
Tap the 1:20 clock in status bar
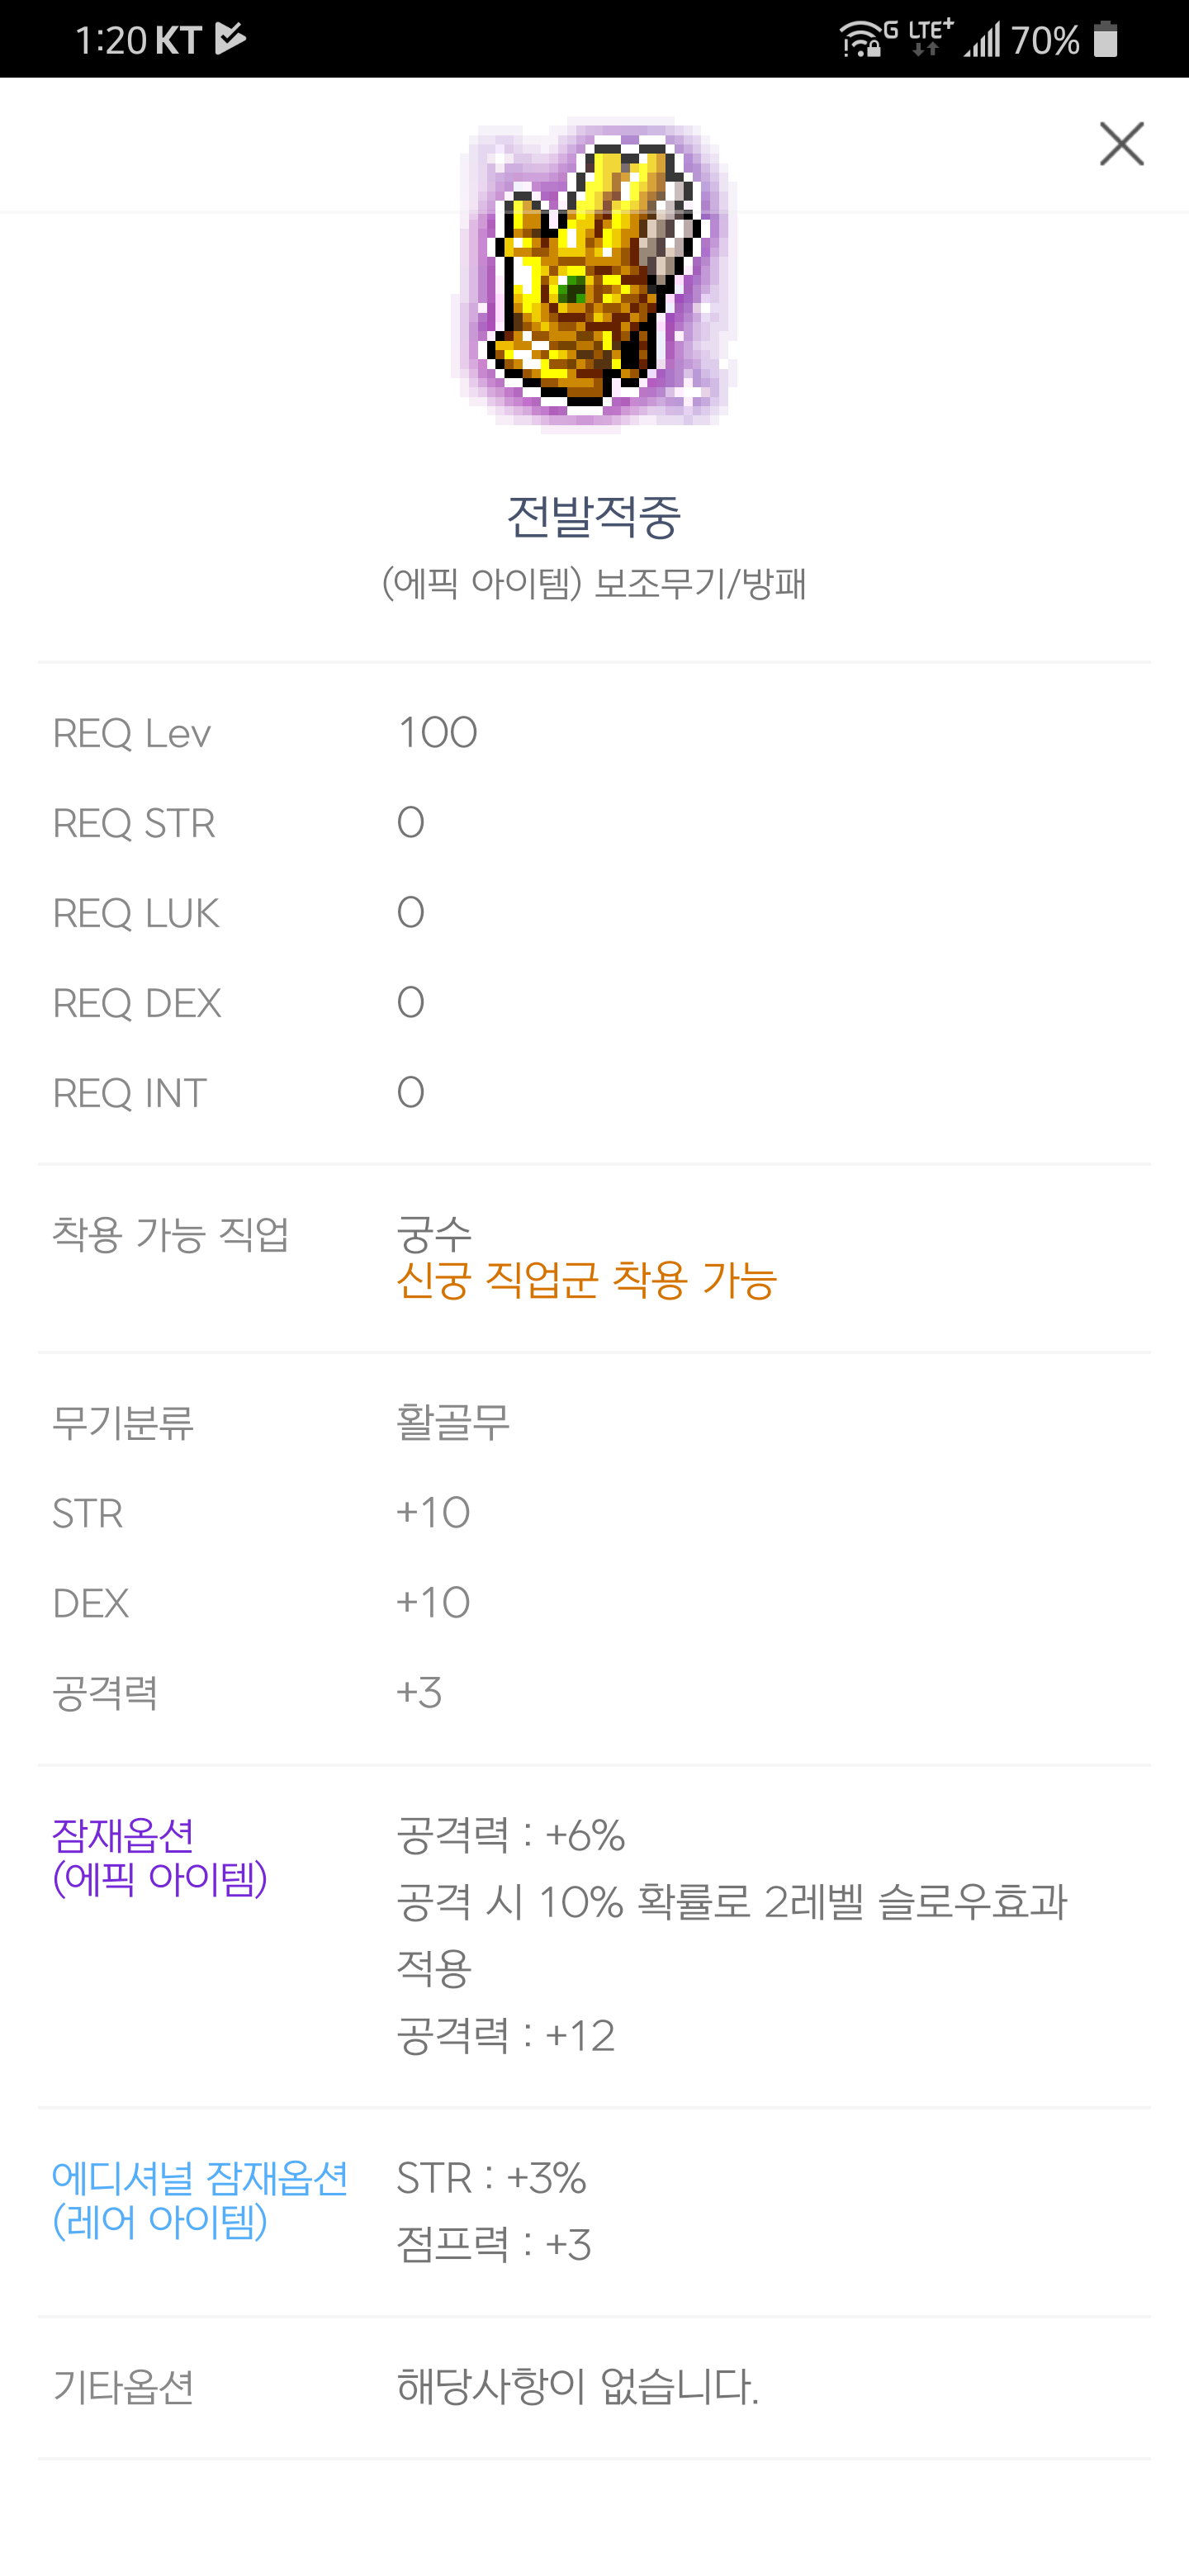pos(110,40)
